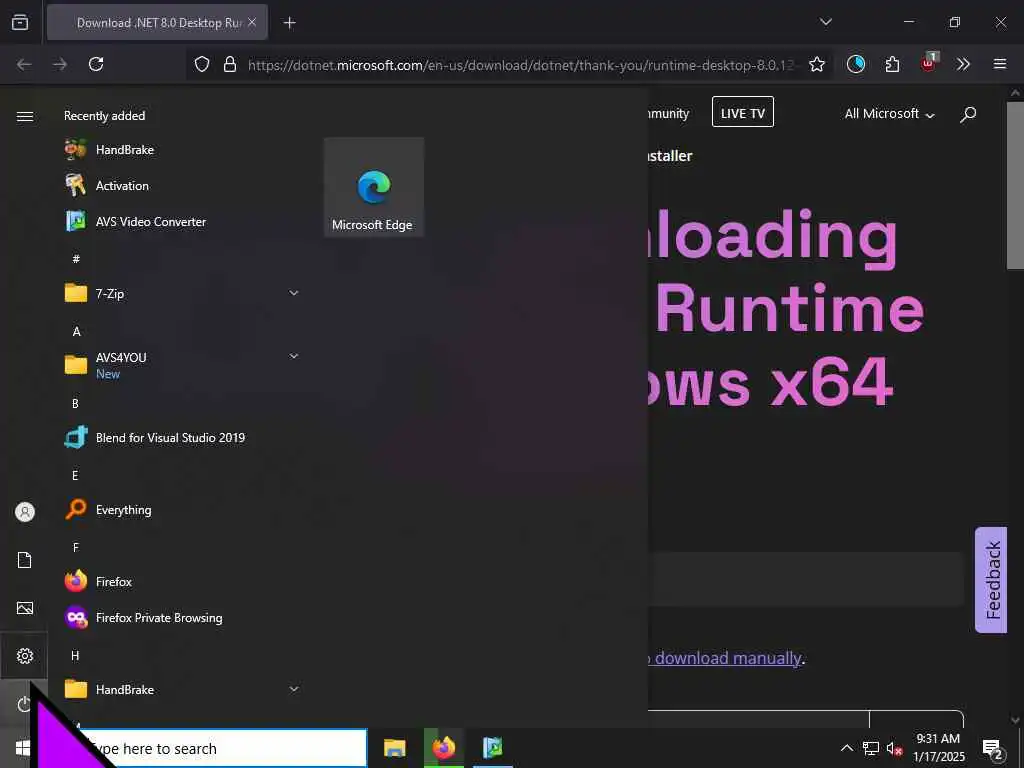The height and width of the screenshot is (768, 1024).
Task: Expand the Start menu hamburger
Action: [25, 116]
